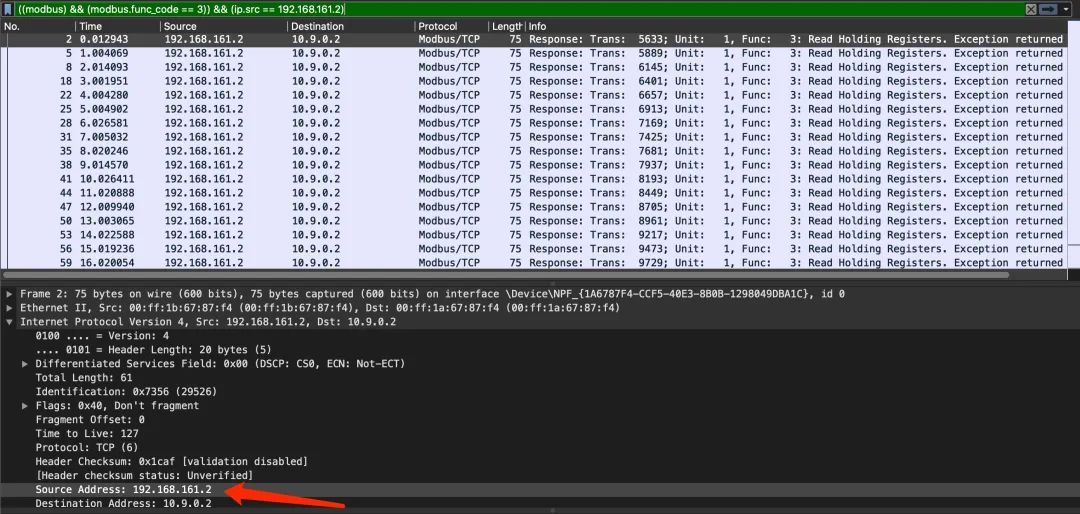Click the Protocol column header
The width and height of the screenshot is (1080, 514).
[448, 26]
